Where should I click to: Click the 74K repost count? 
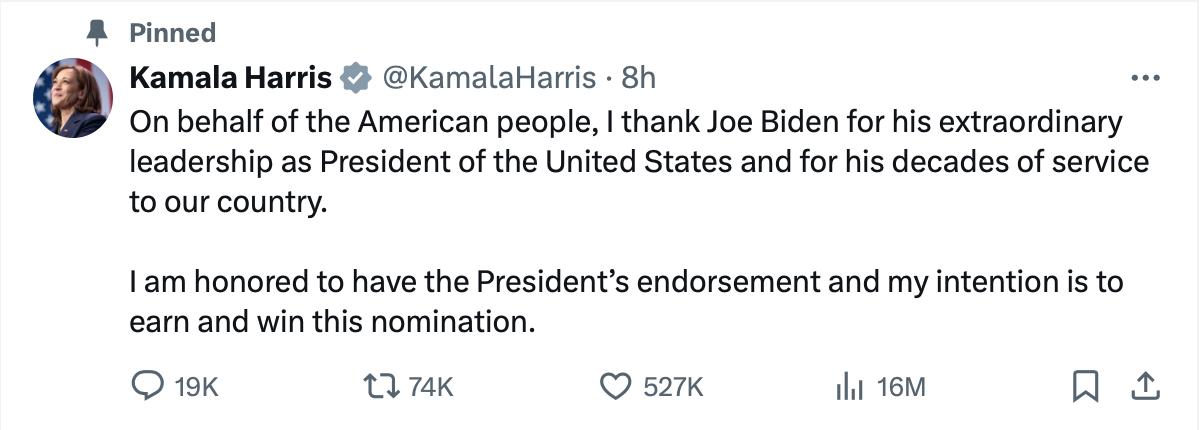tap(432, 386)
